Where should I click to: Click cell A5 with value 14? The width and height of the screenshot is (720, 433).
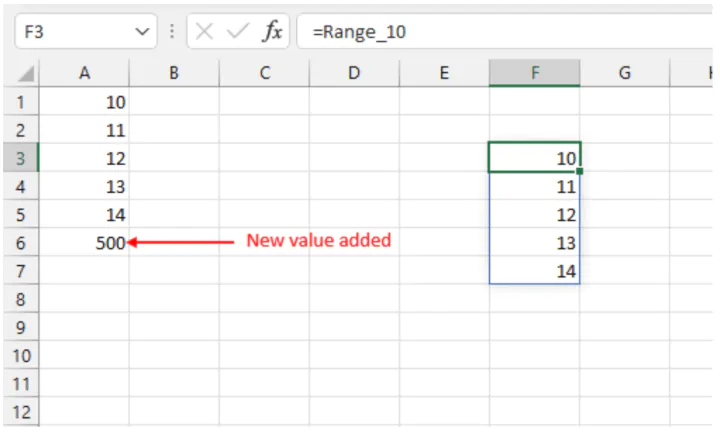tap(84, 214)
